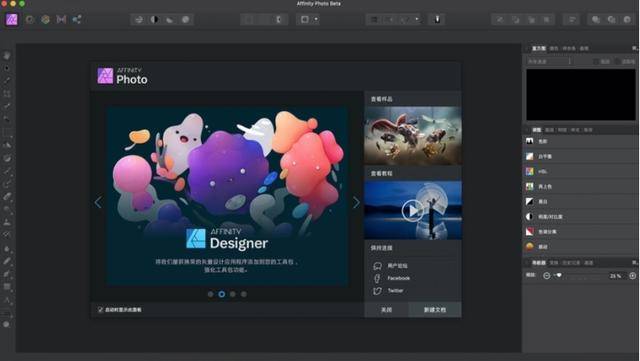Toggle the Layer checkbox in Histogram panel

[x=596, y=61]
